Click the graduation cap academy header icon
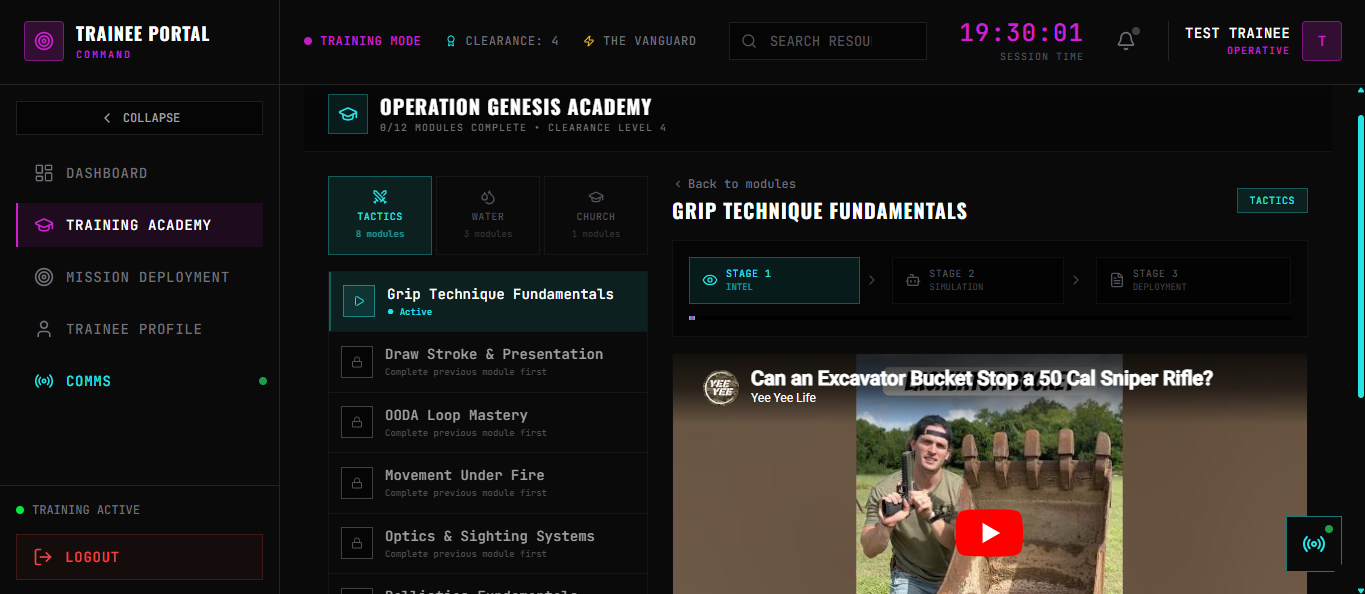The image size is (1365, 594). (x=348, y=114)
